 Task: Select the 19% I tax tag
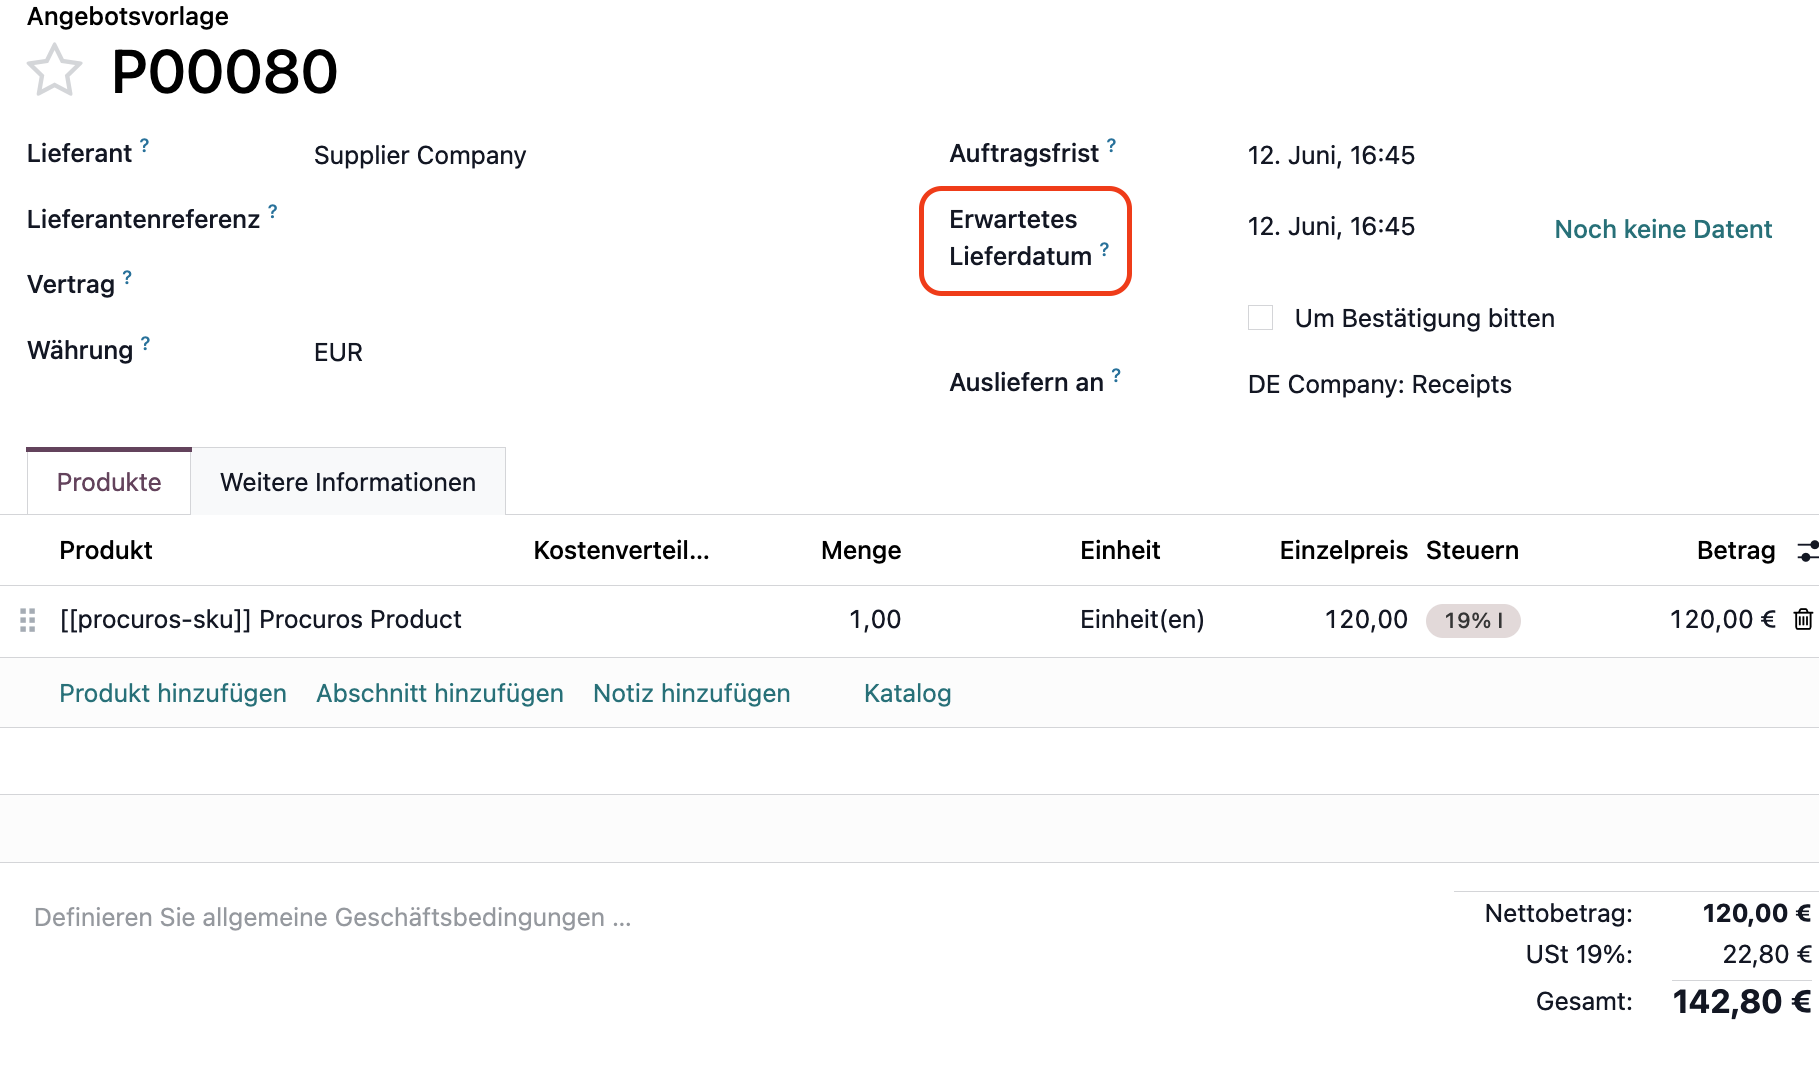point(1473,620)
